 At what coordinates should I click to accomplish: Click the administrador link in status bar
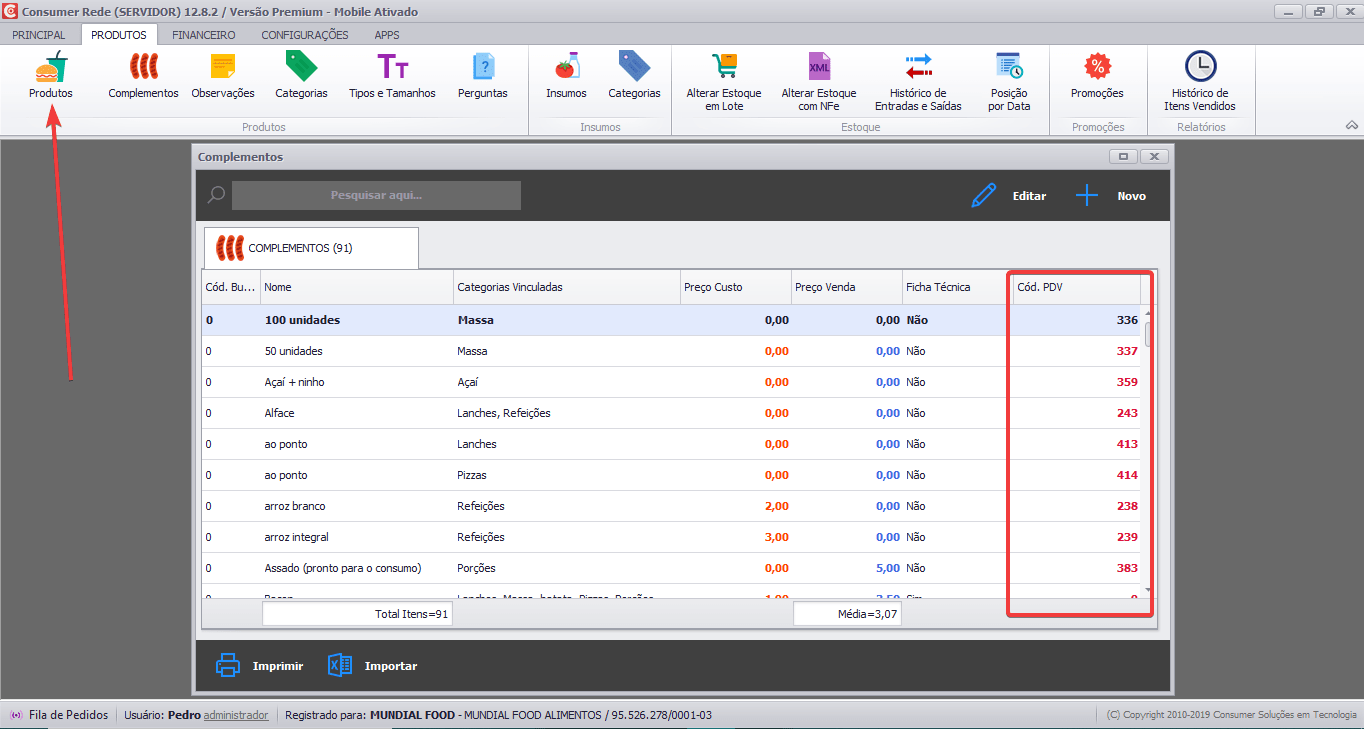click(236, 715)
